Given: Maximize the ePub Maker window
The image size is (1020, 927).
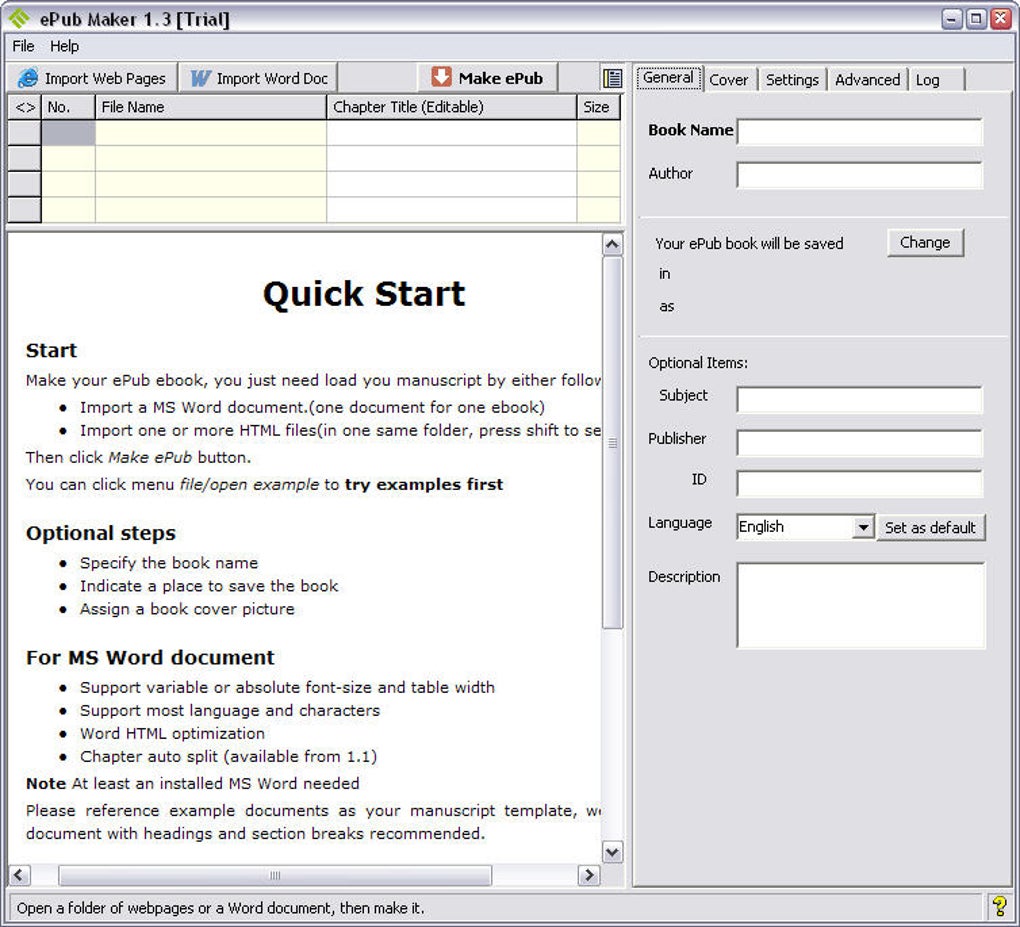Looking at the screenshot, I should pyautogui.click(x=976, y=18).
